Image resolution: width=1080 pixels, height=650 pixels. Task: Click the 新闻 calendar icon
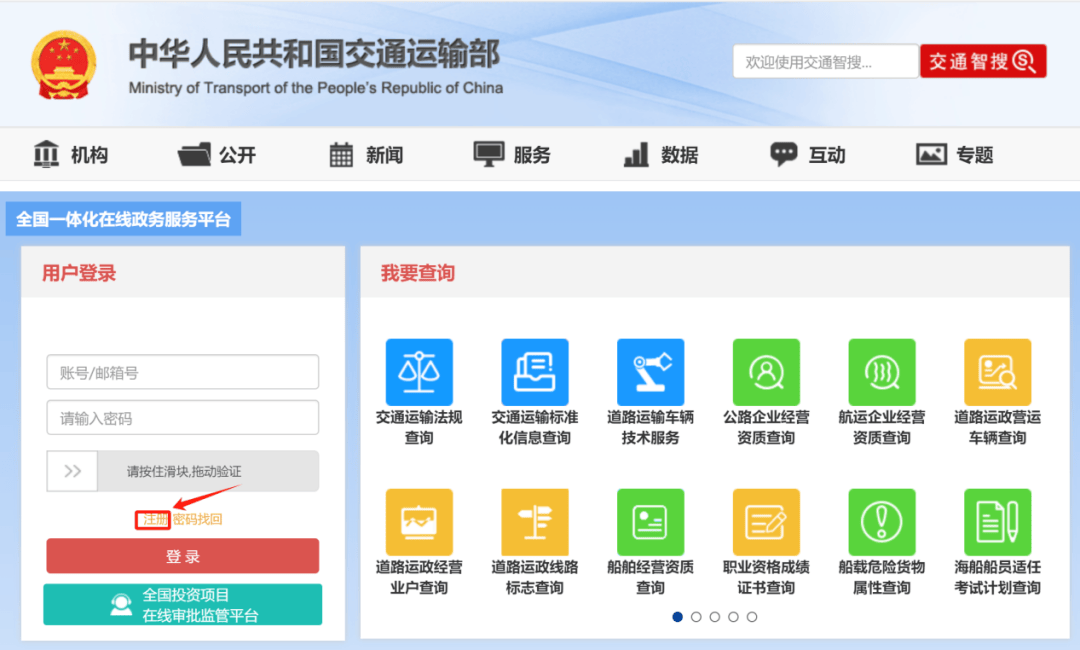tap(341, 154)
